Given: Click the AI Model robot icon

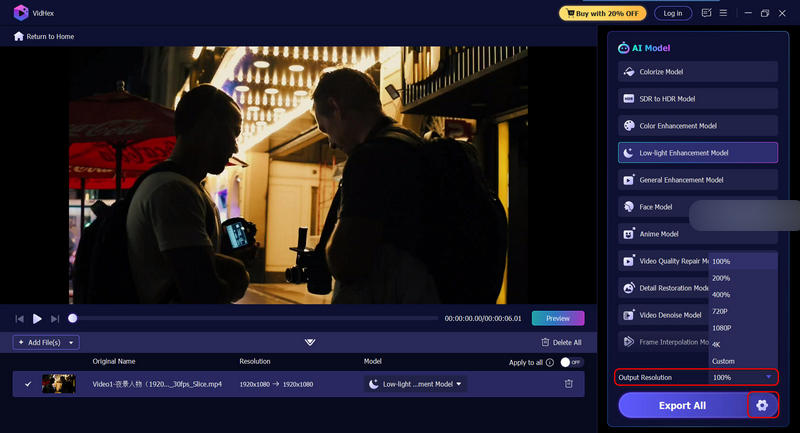Looking at the screenshot, I should [x=623, y=48].
